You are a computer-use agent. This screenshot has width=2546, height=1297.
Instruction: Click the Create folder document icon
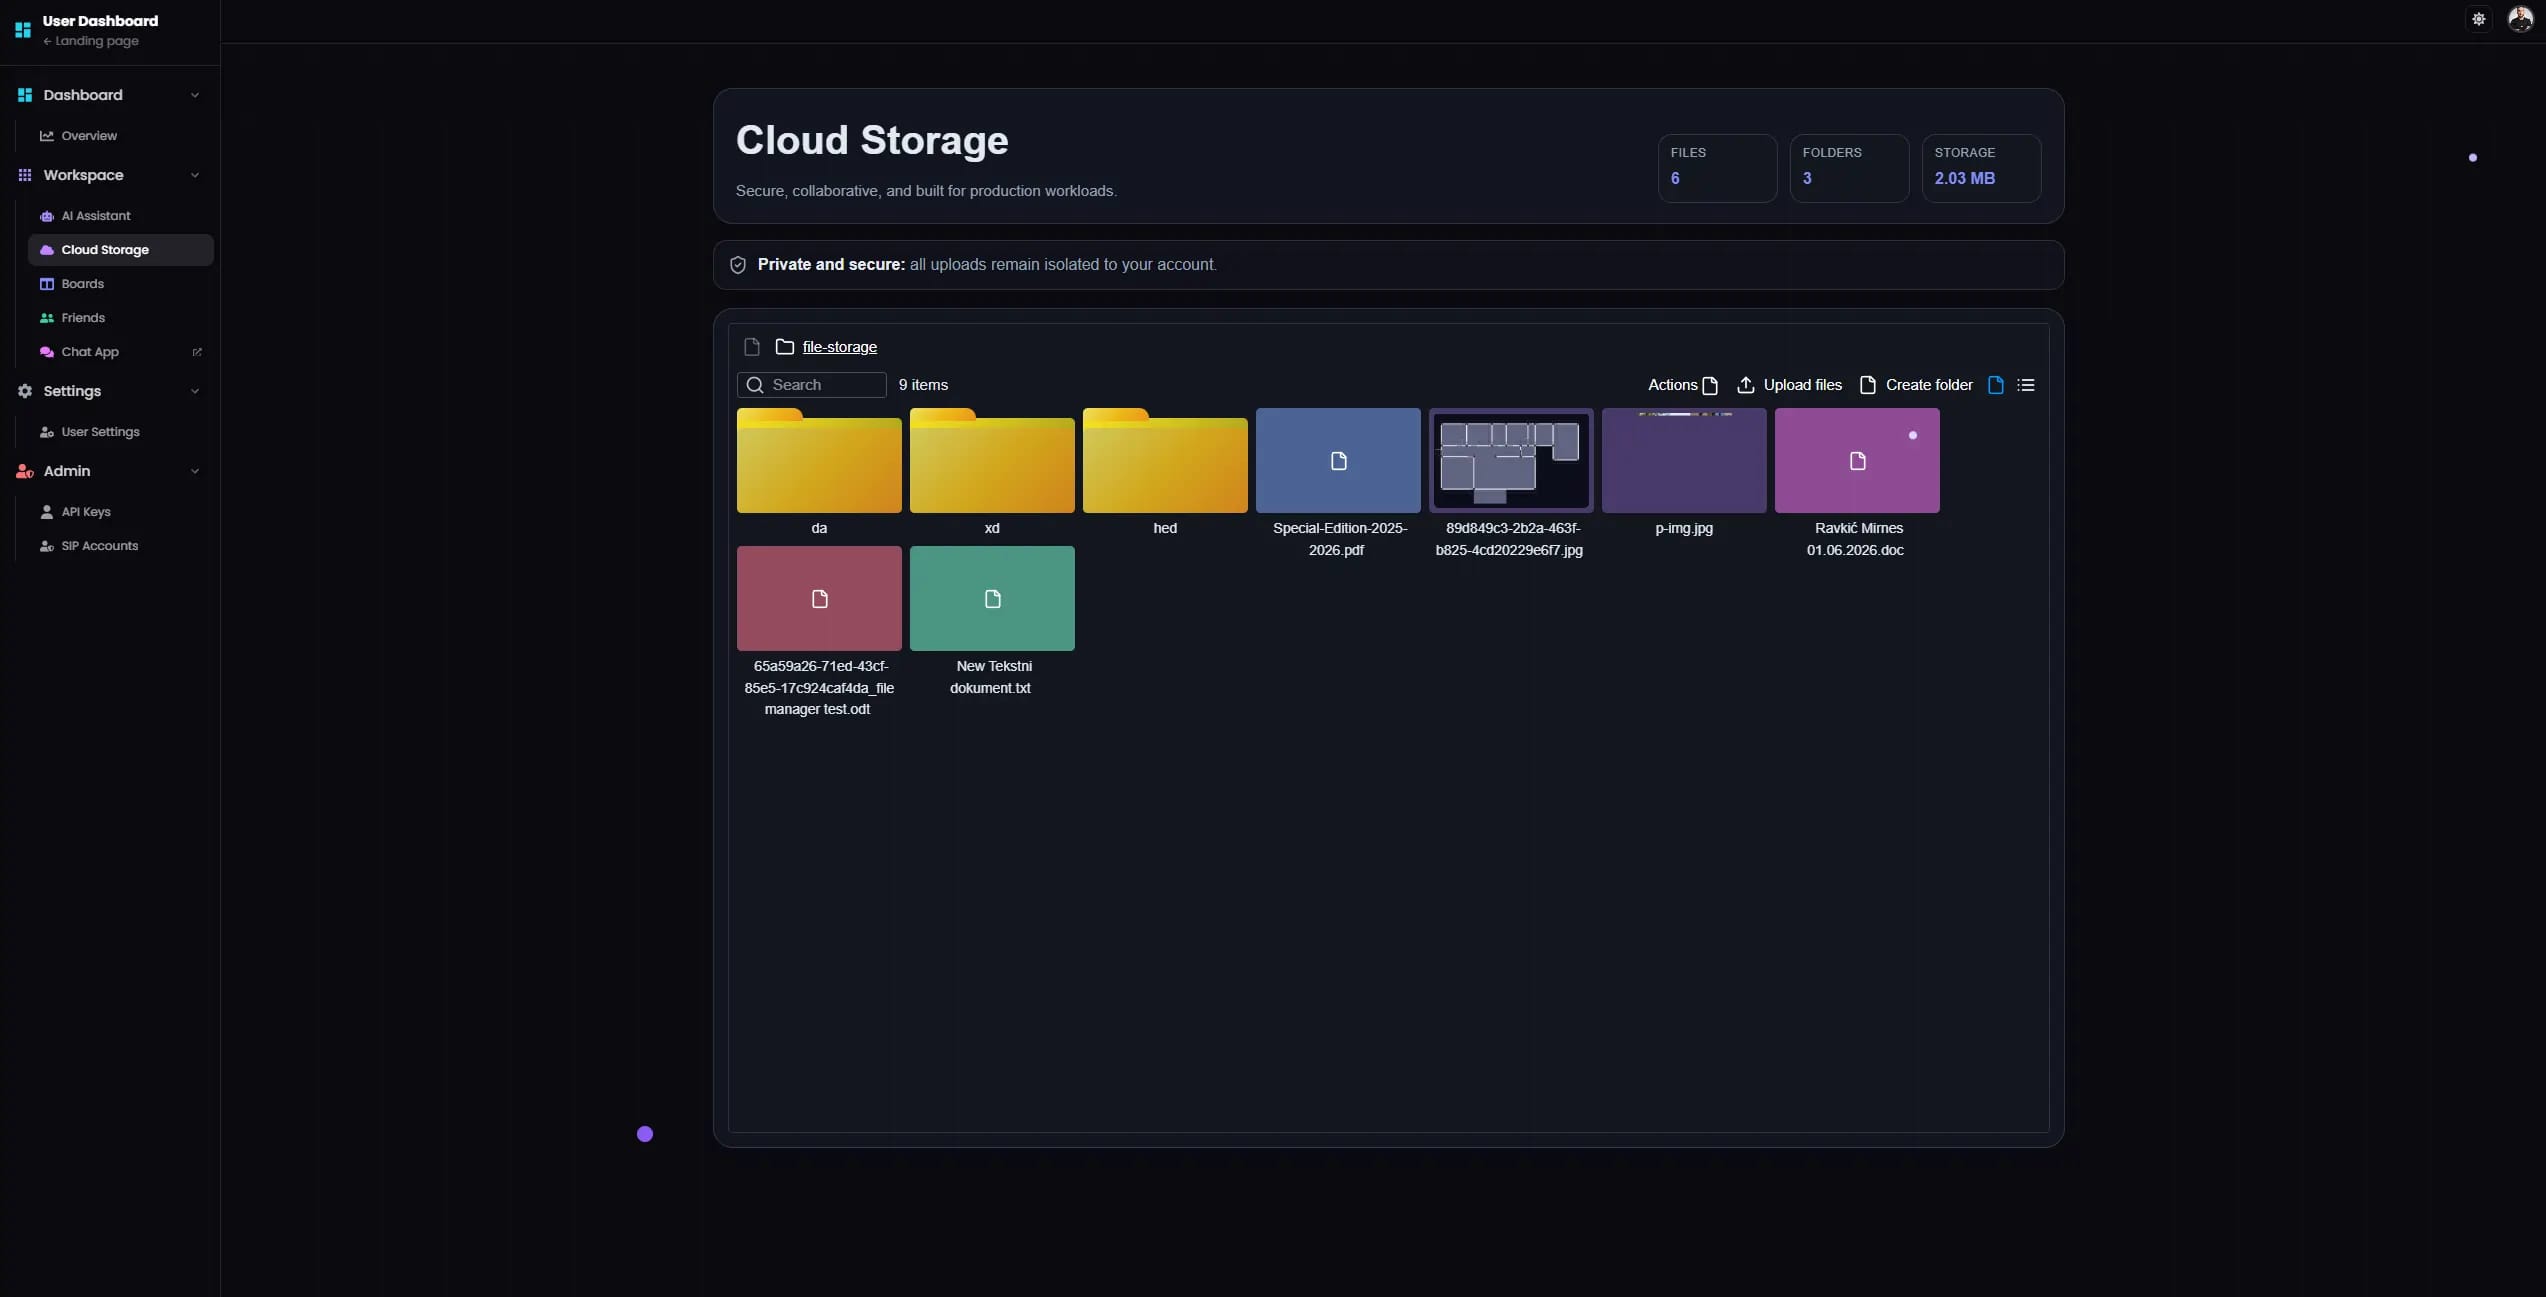click(1867, 385)
